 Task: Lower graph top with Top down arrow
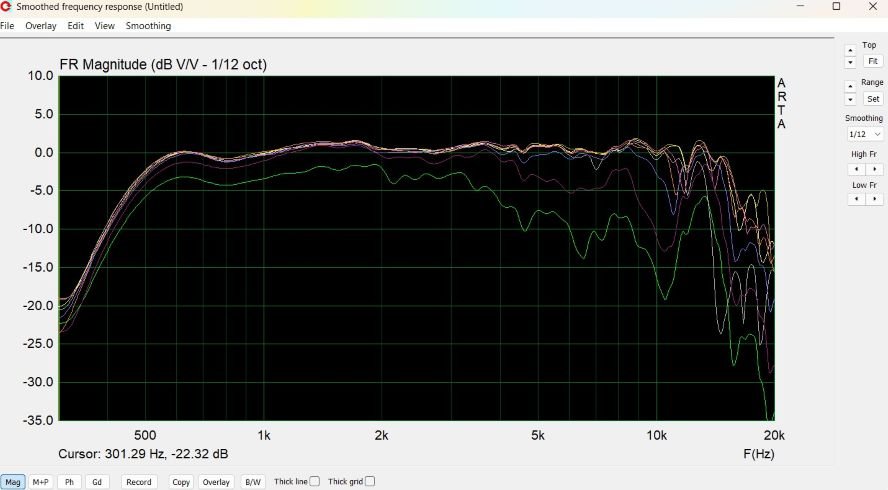tap(850, 62)
